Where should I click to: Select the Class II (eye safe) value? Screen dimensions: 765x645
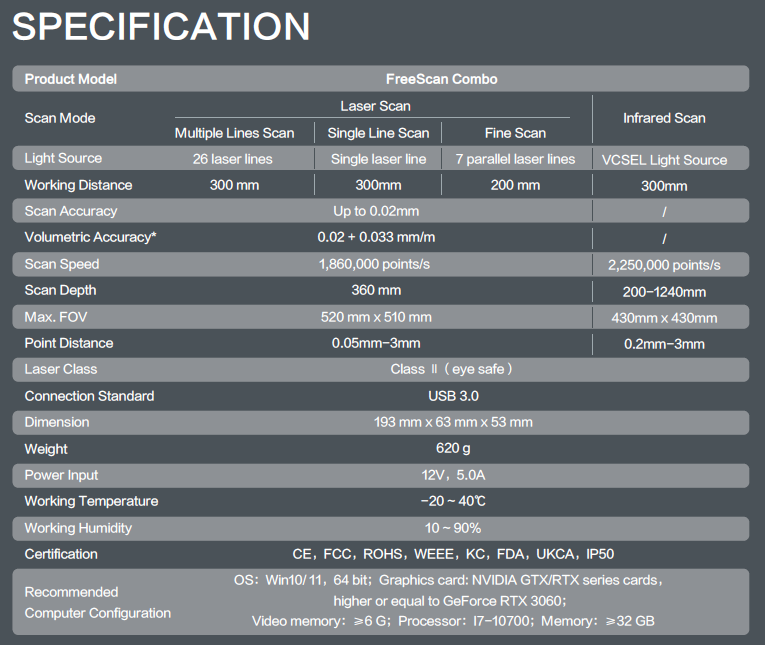pyautogui.click(x=452, y=369)
